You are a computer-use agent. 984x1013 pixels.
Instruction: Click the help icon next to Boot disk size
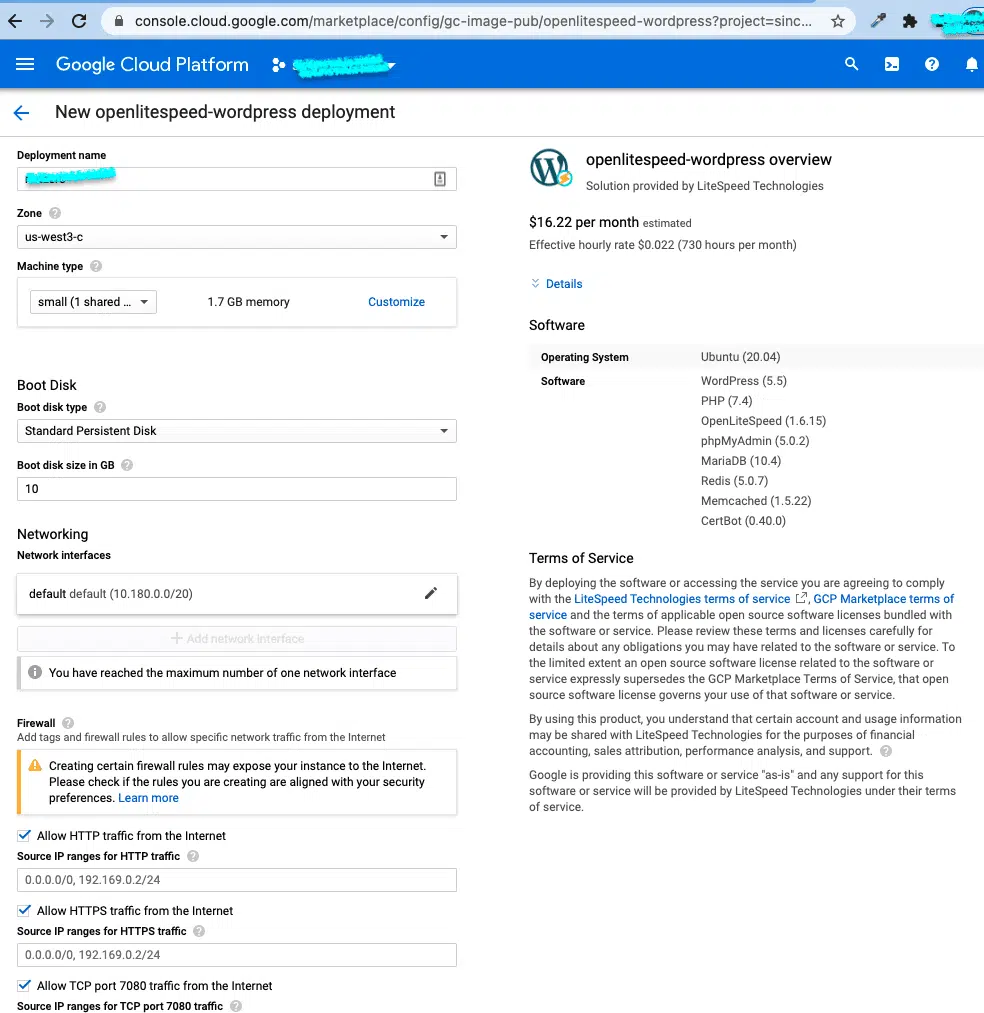127,465
